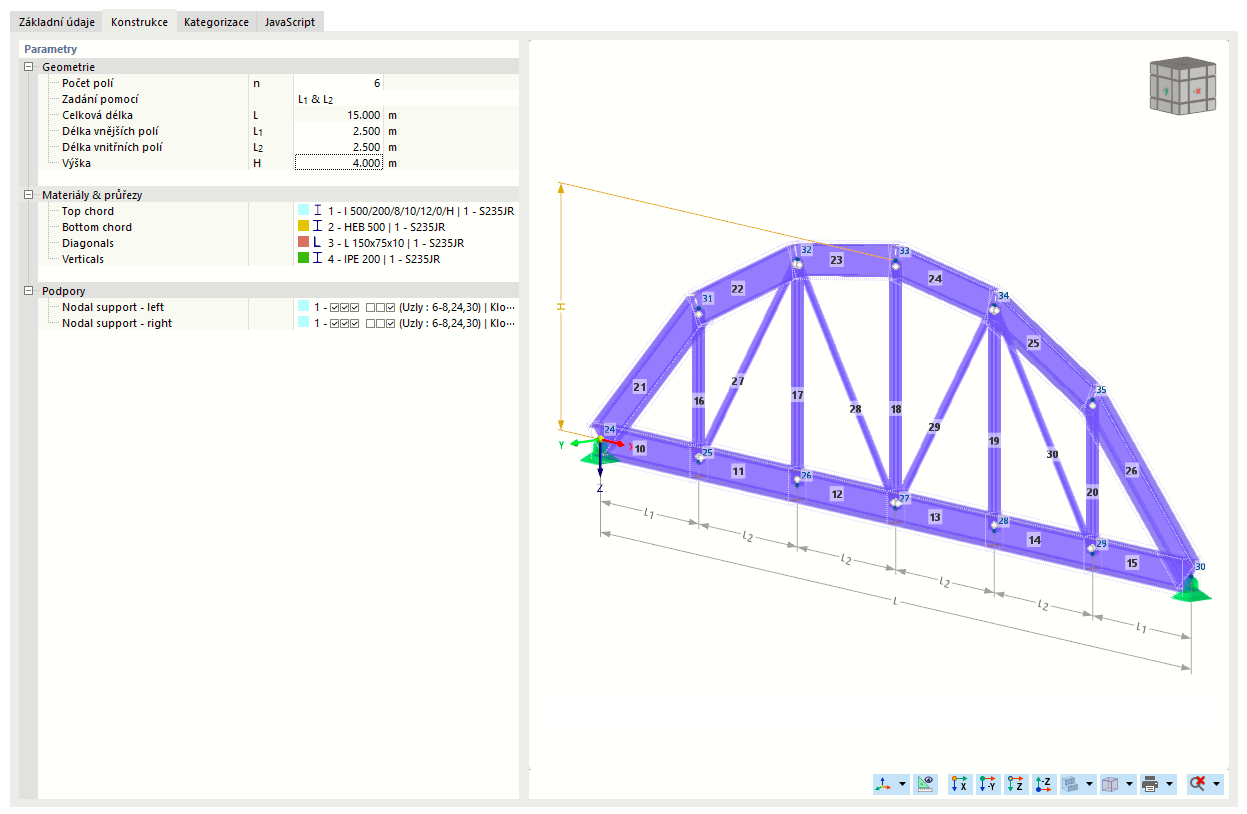
Task: Click the Top chord light cyan color swatch
Action: pos(303,211)
